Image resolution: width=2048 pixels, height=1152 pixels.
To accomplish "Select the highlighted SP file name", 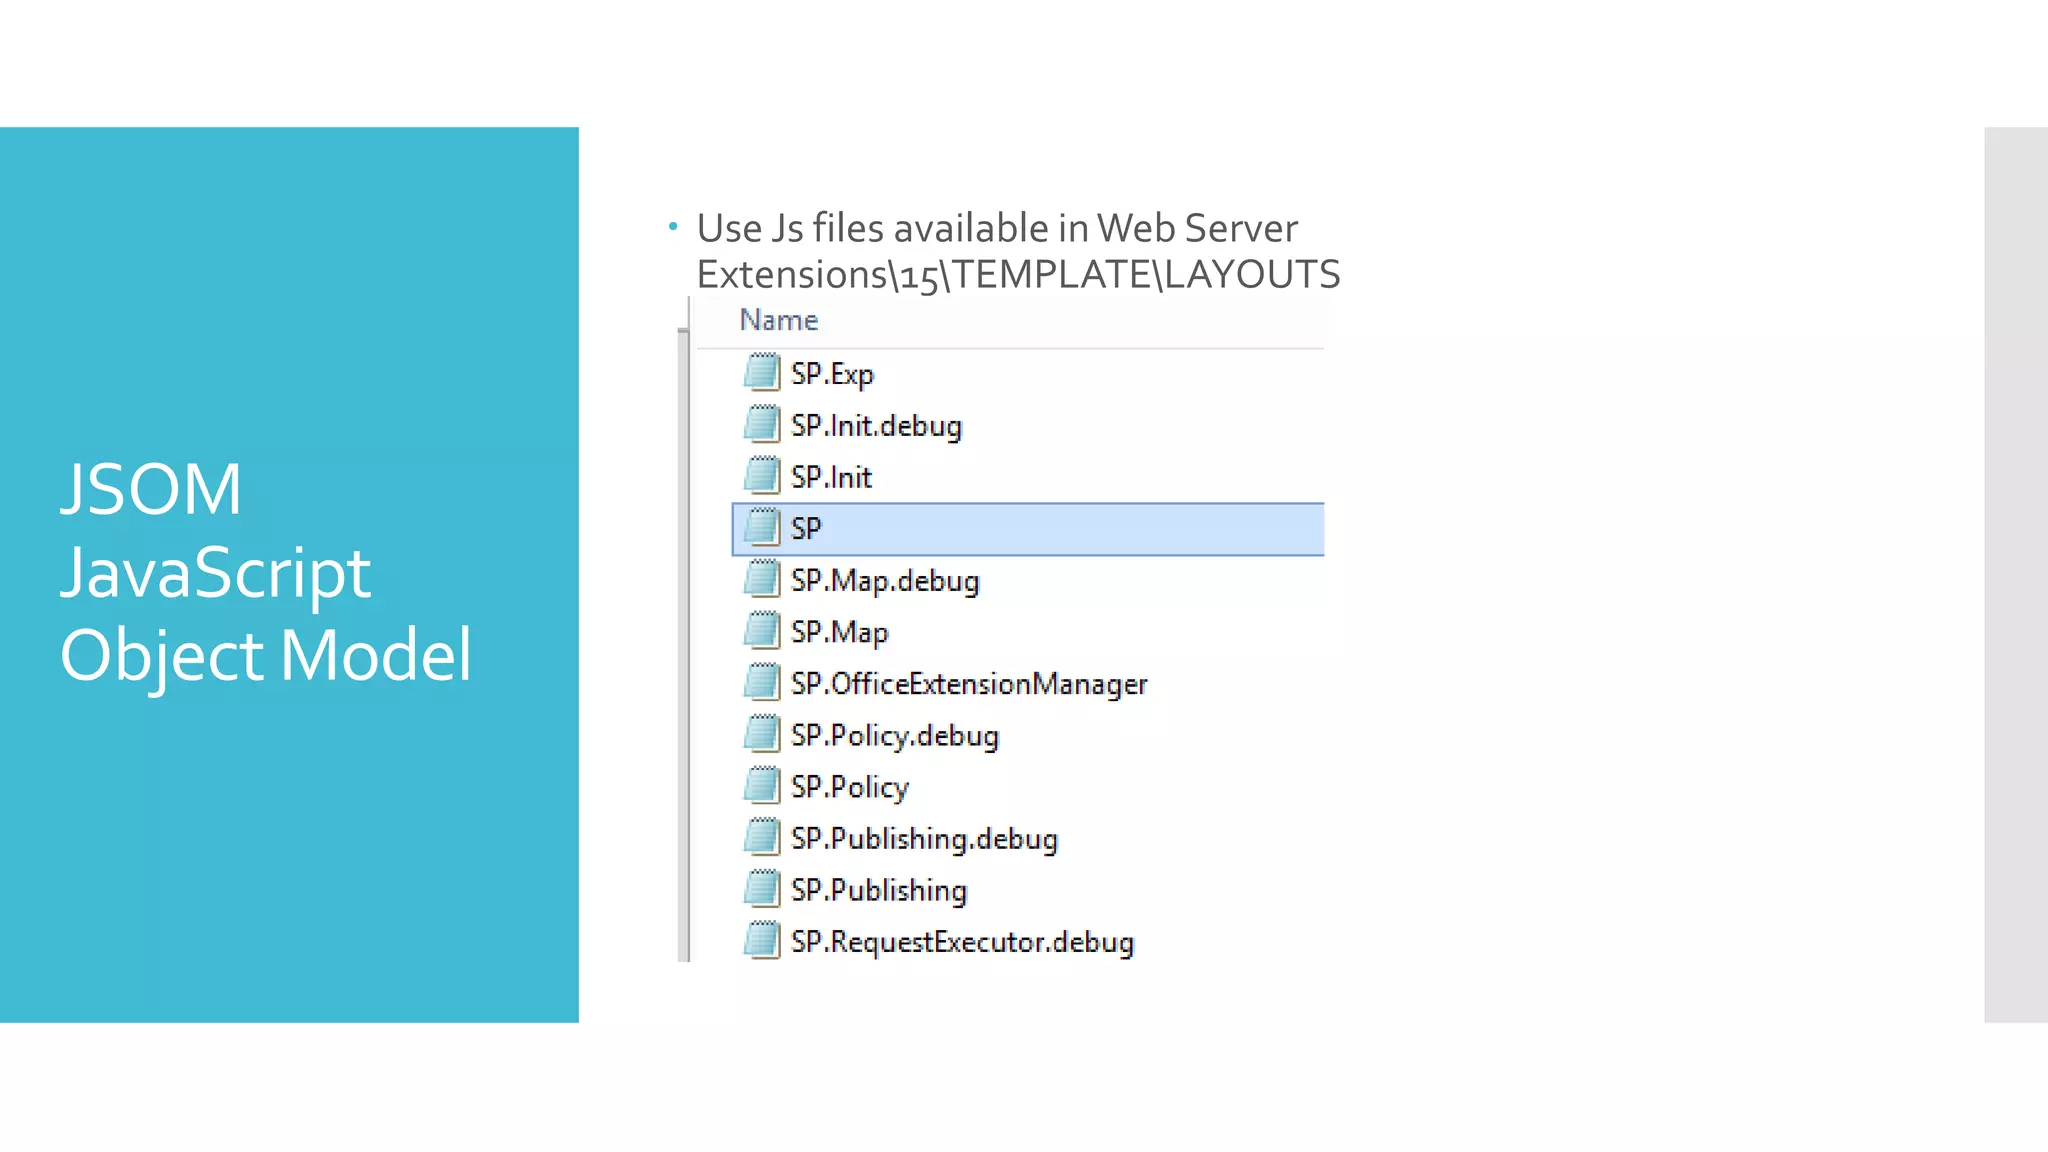I will (x=806, y=528).
